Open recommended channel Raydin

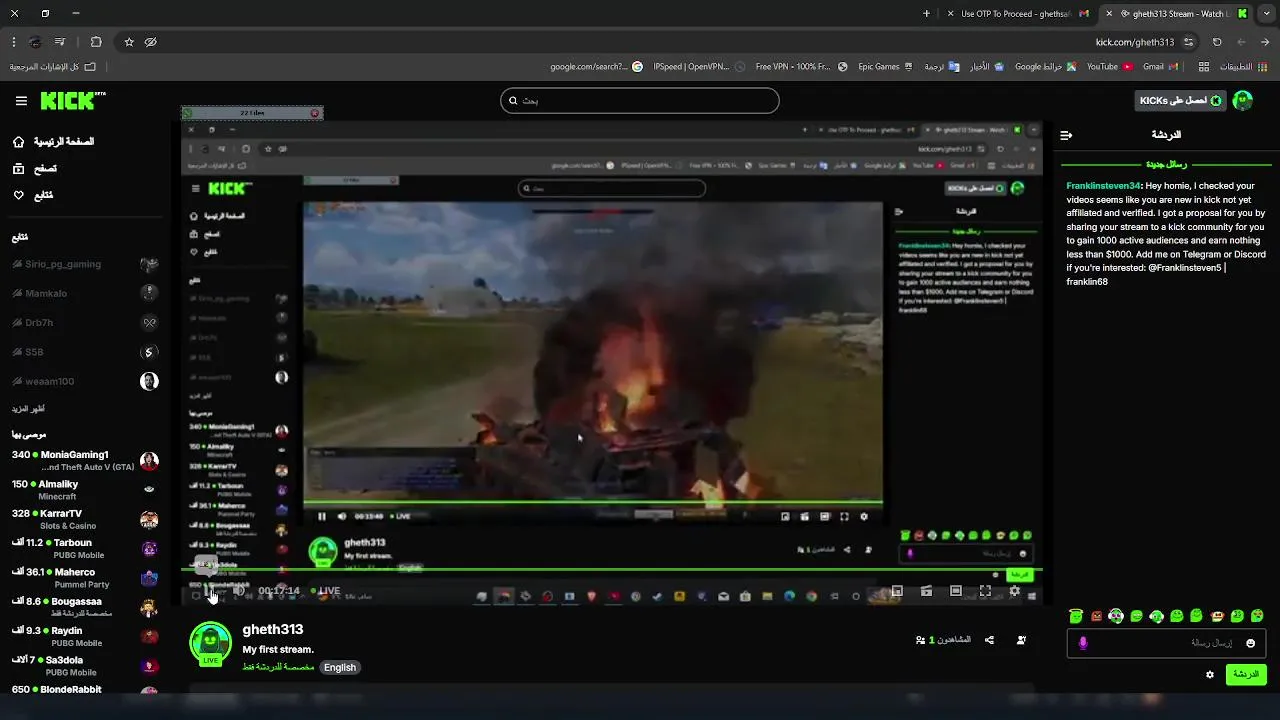[x=85, y=636]
